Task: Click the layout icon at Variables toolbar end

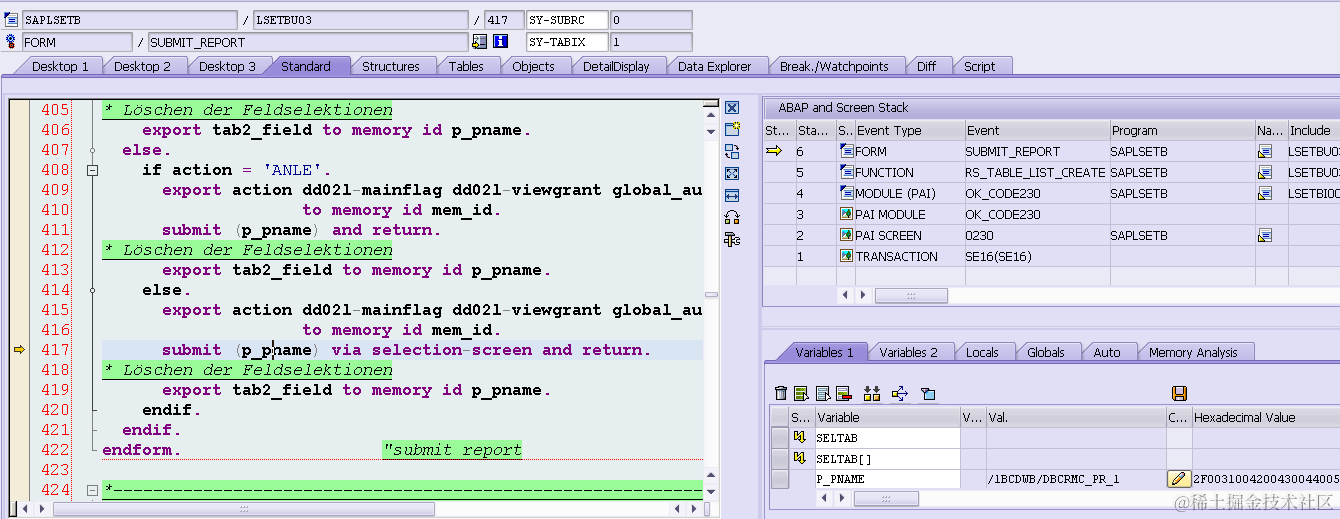Action: point(928,393)
